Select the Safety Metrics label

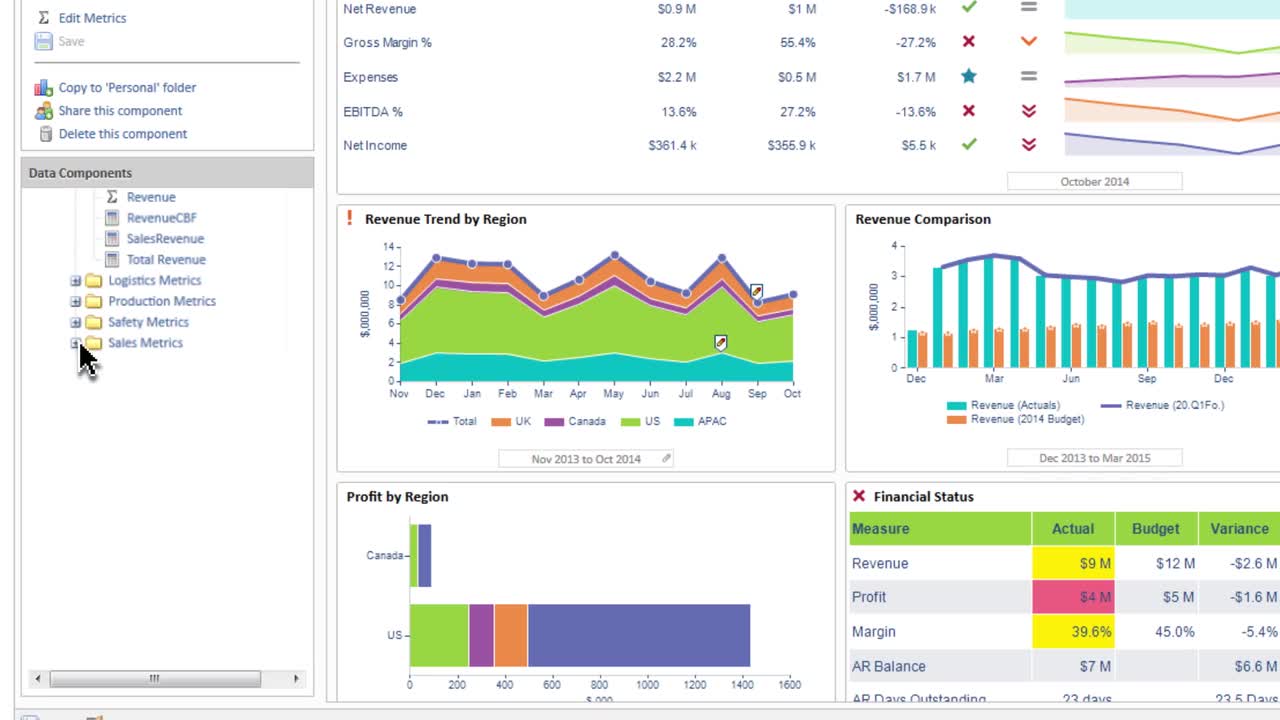click(148, 322)
